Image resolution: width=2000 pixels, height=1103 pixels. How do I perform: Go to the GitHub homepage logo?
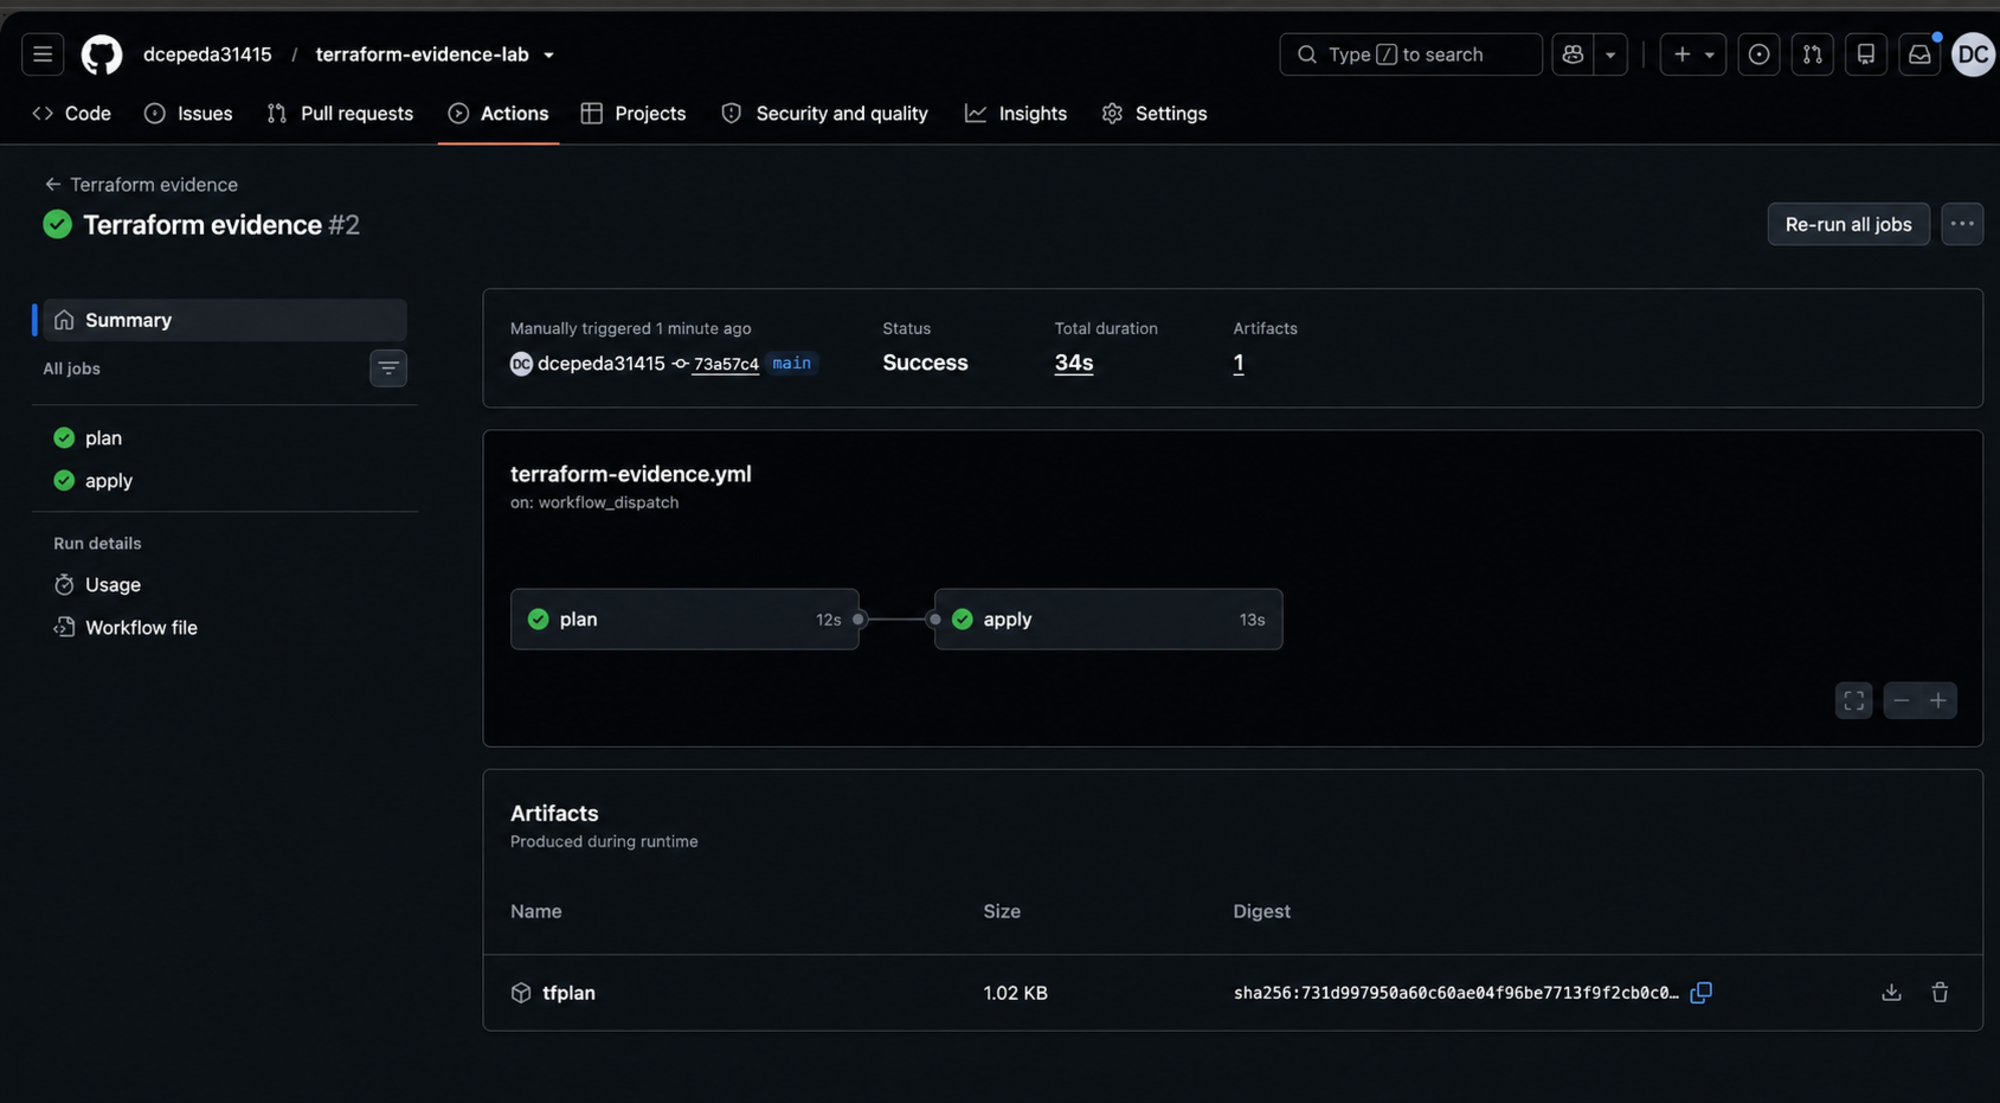[x=101, y=54]
